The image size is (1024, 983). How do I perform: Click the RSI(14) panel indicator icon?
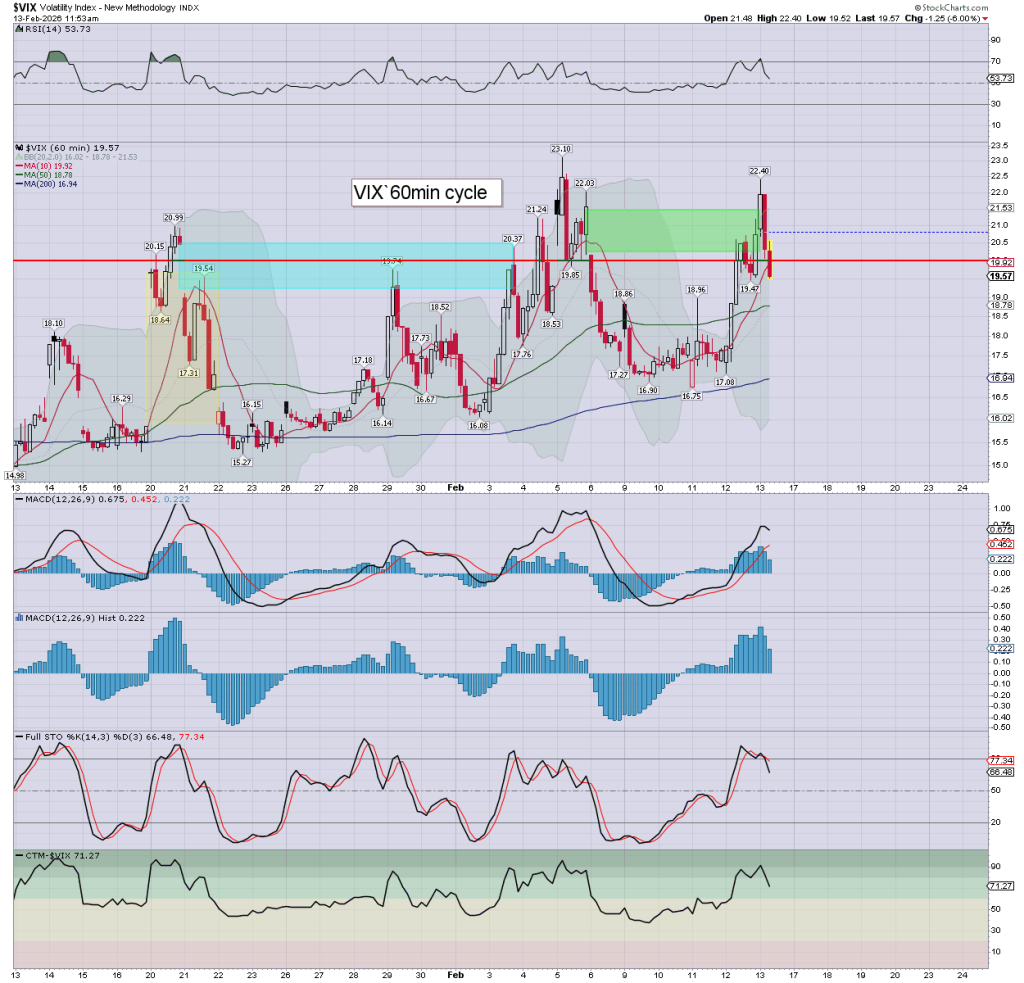coord(18,30)
